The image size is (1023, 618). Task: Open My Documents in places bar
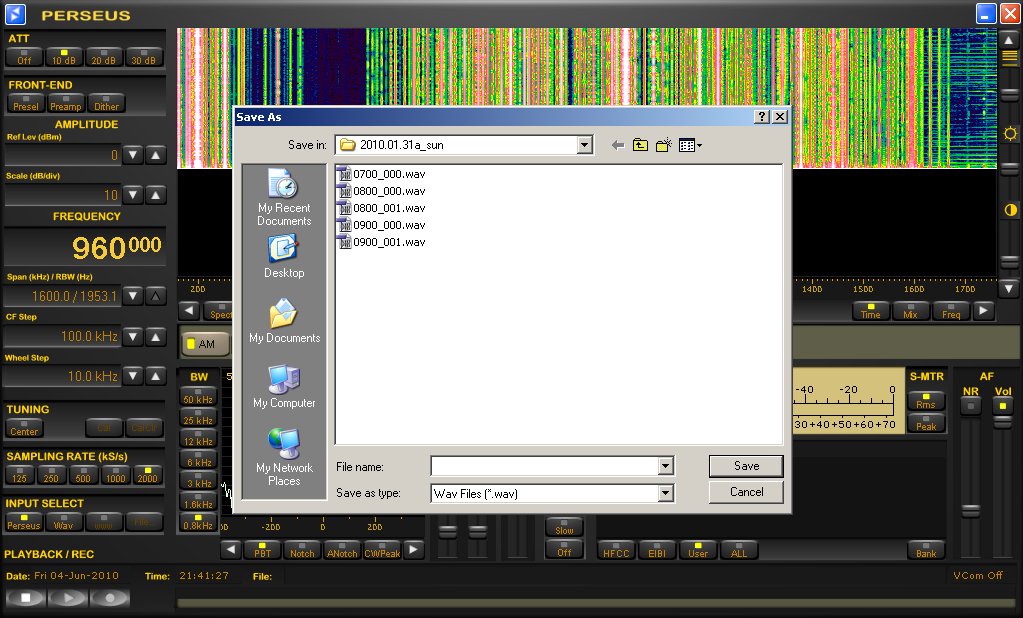[284, 321]
